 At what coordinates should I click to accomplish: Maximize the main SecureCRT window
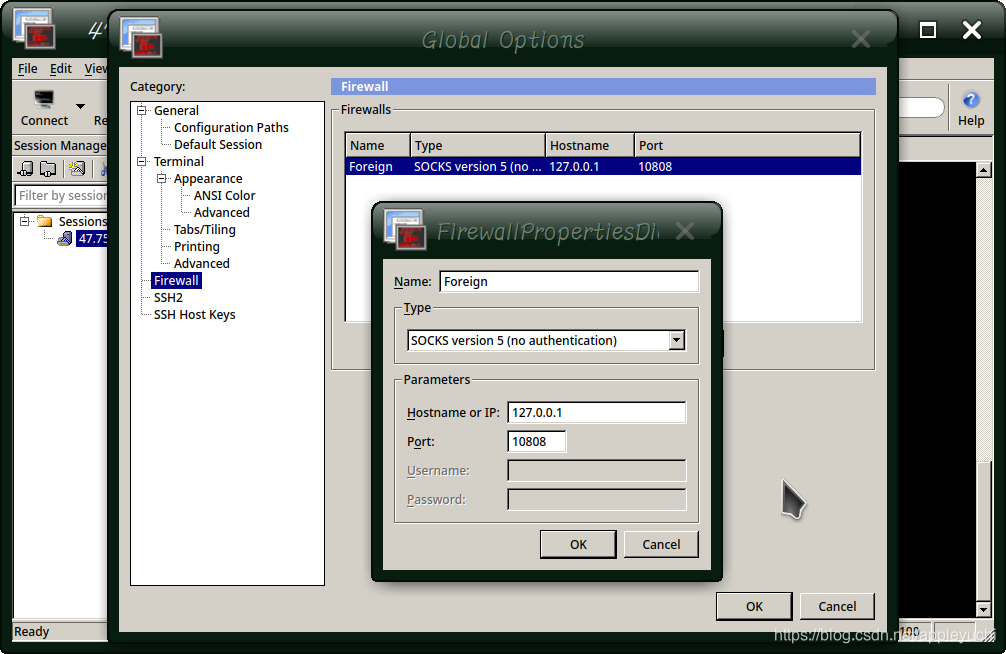928,30
